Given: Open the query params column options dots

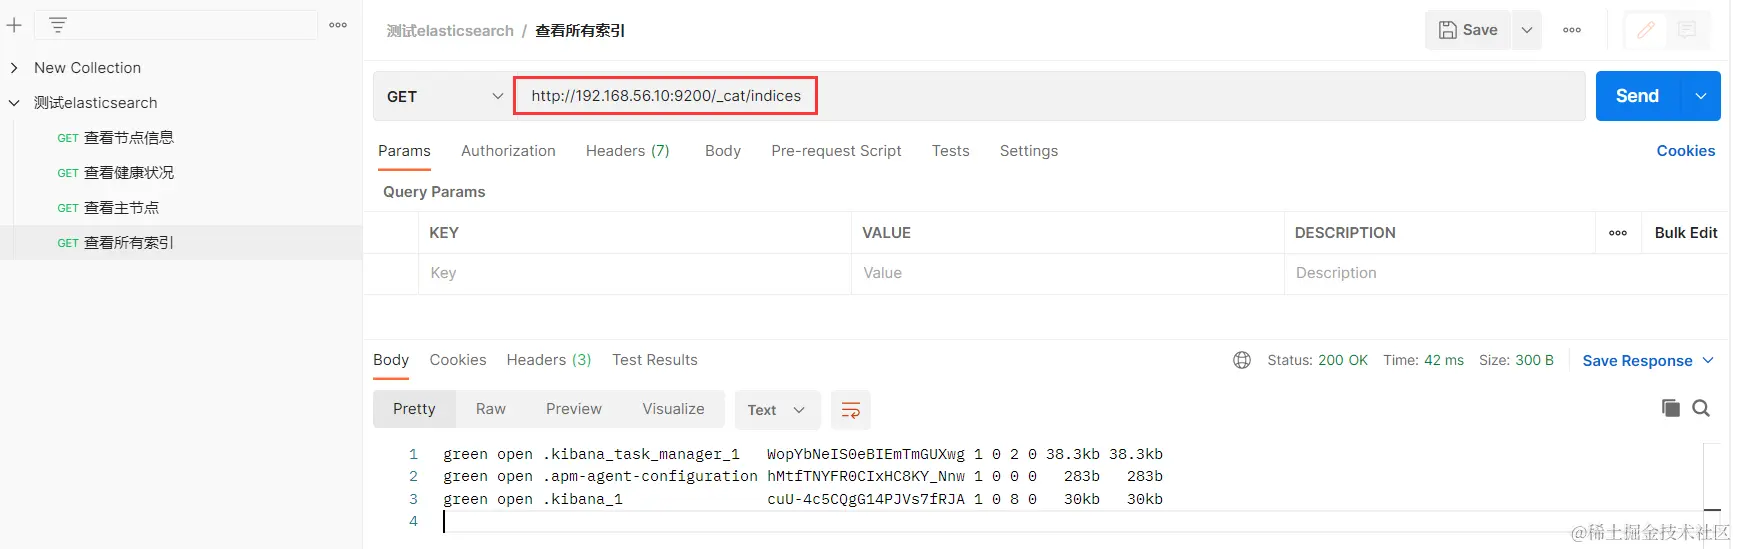Looking at the screenshot, I should [1618, 233].
